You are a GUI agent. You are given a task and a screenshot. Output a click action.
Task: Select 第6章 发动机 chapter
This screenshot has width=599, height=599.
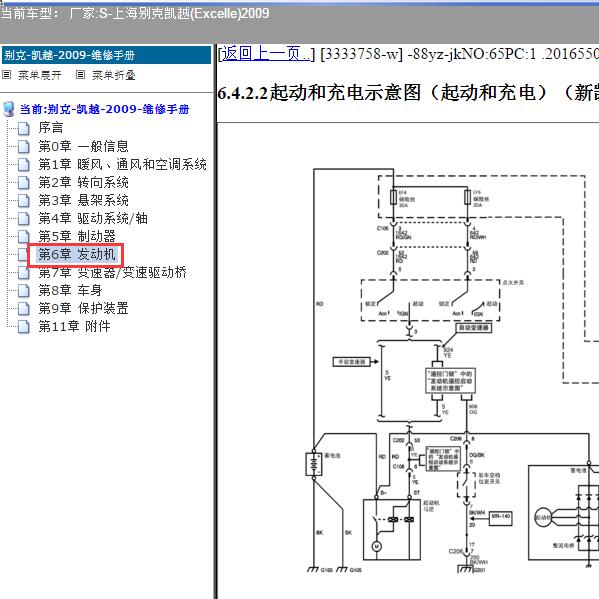coord(77,254)
